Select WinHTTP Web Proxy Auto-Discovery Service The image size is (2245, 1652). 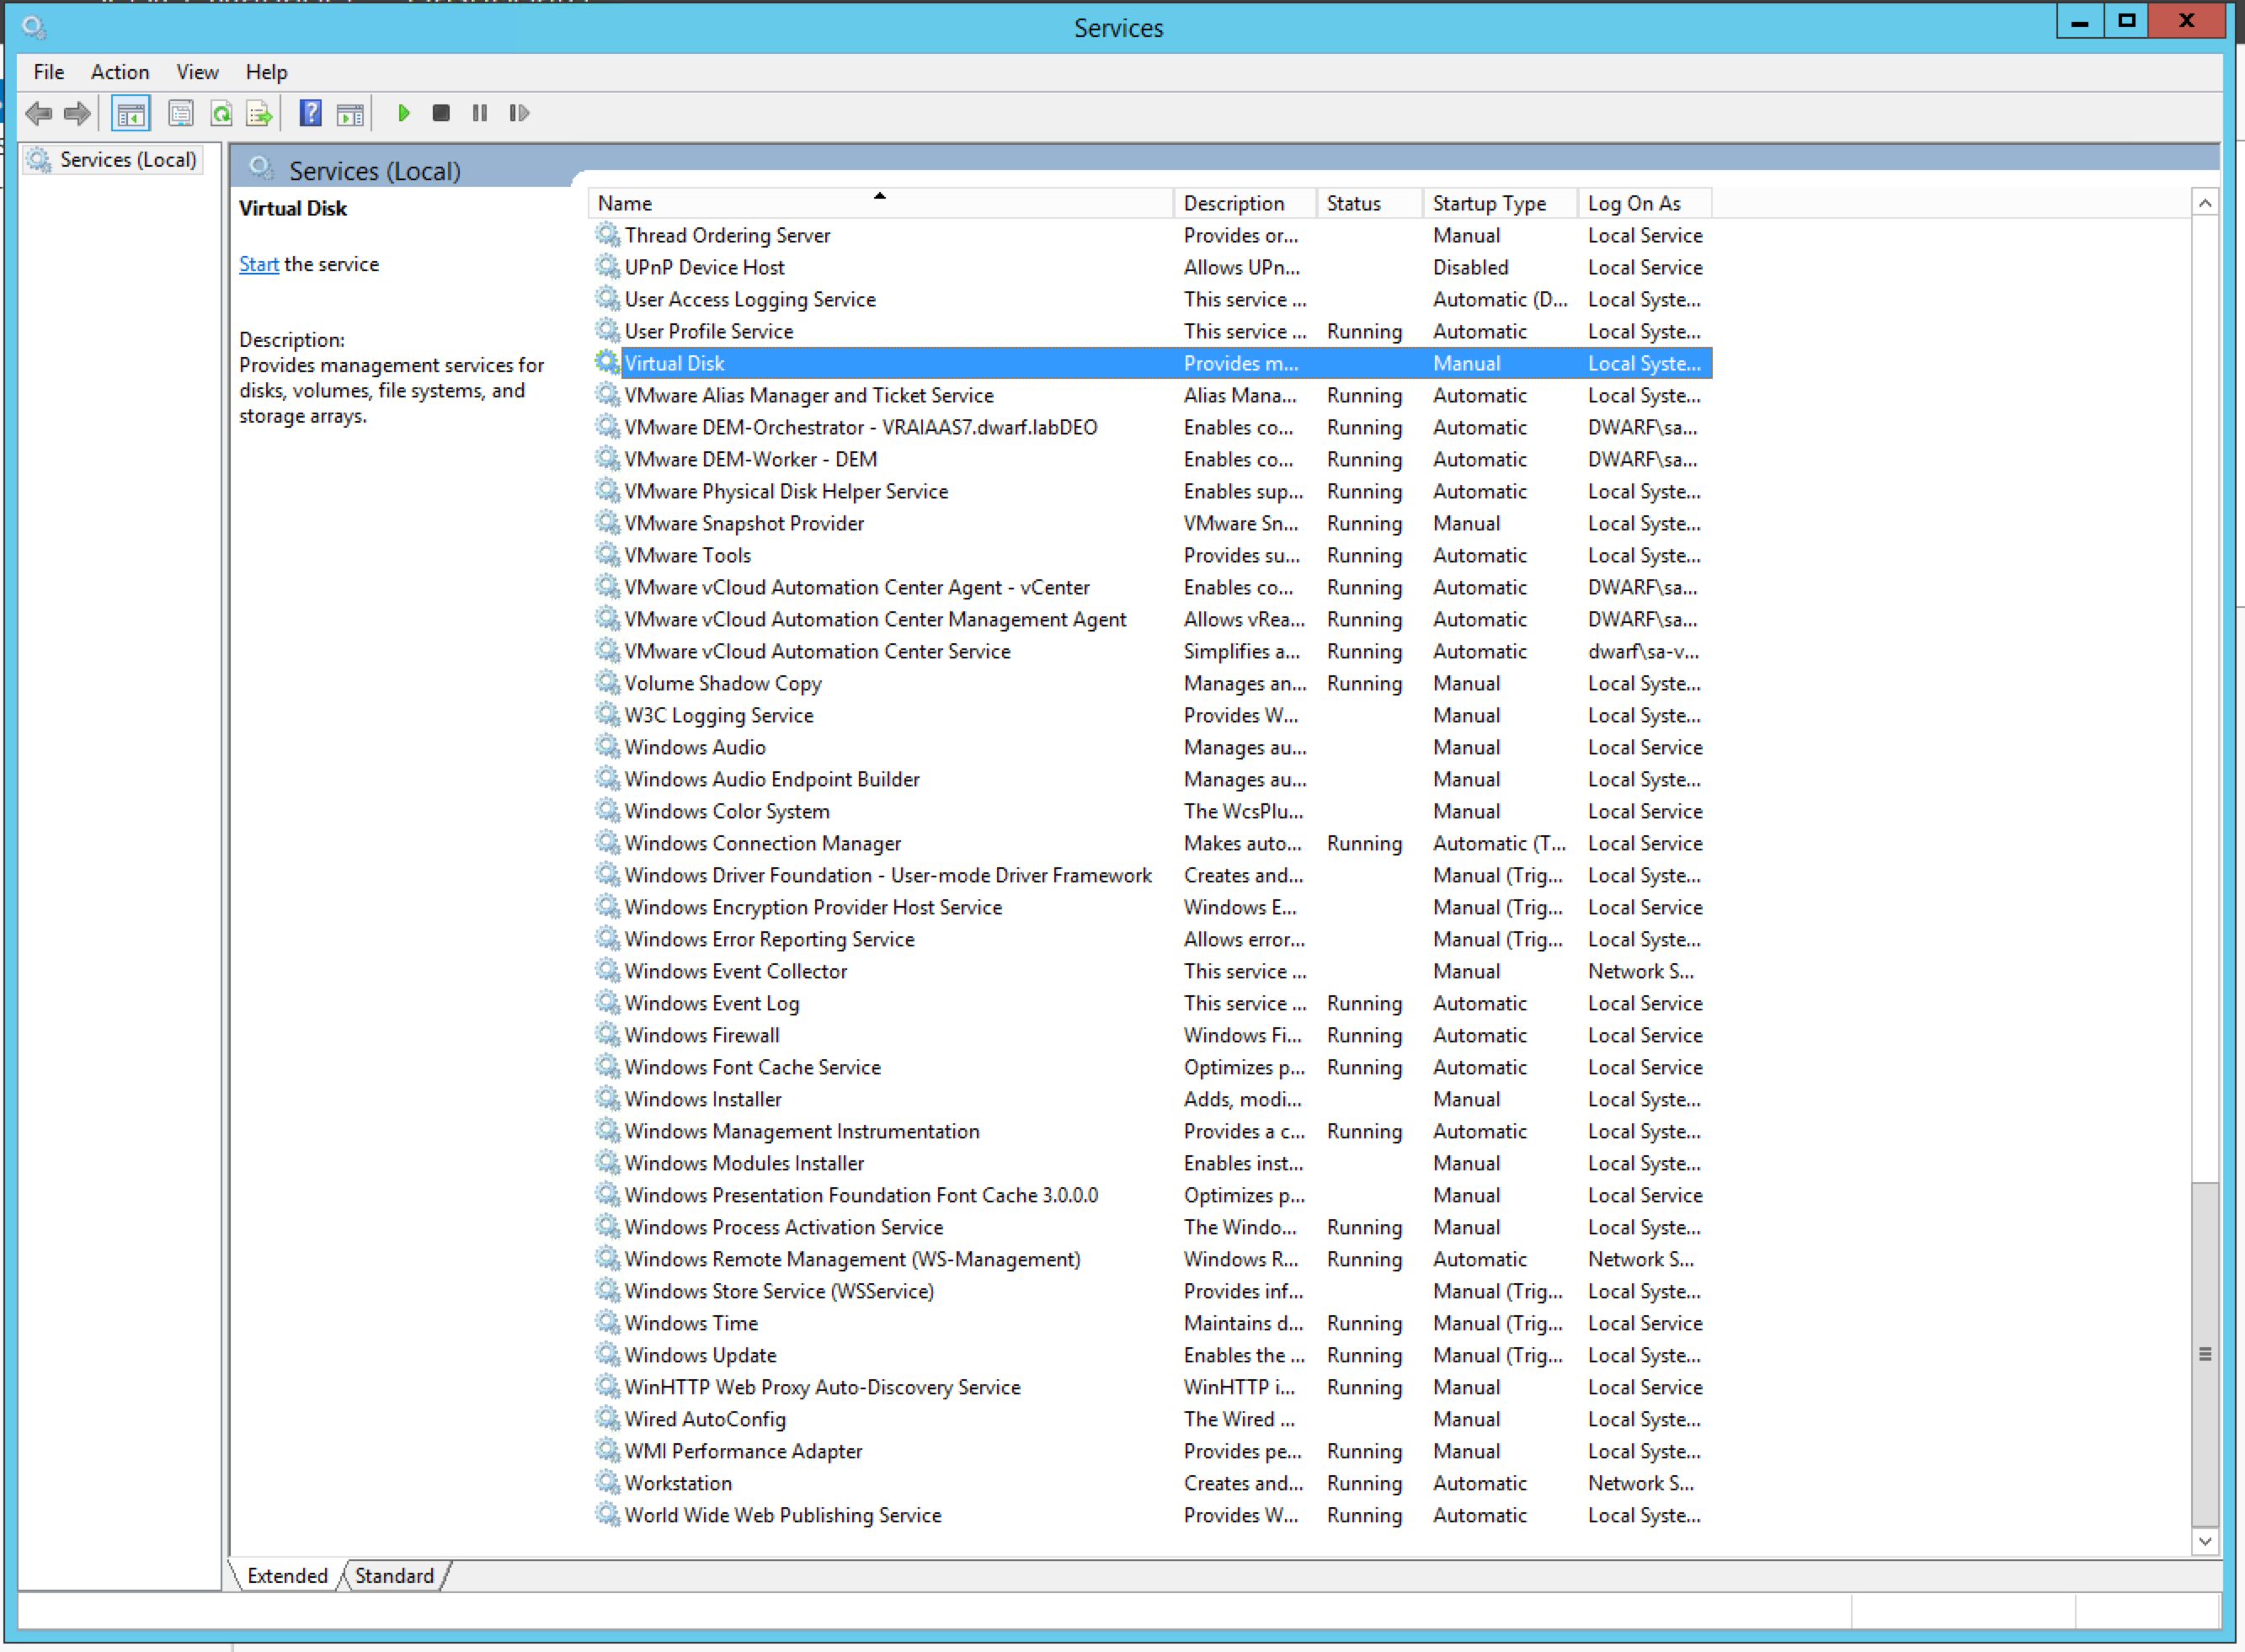1152,1387
